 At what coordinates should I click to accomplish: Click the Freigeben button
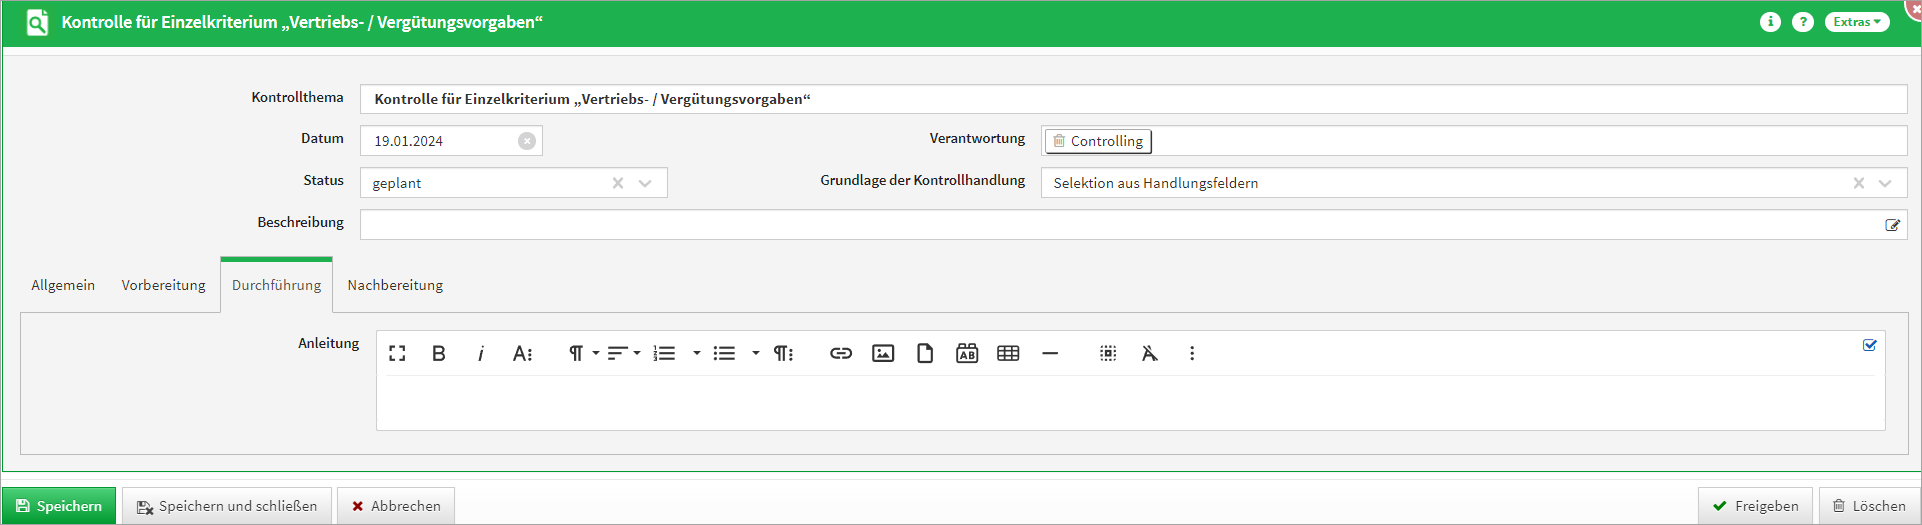click(1755, 506)
